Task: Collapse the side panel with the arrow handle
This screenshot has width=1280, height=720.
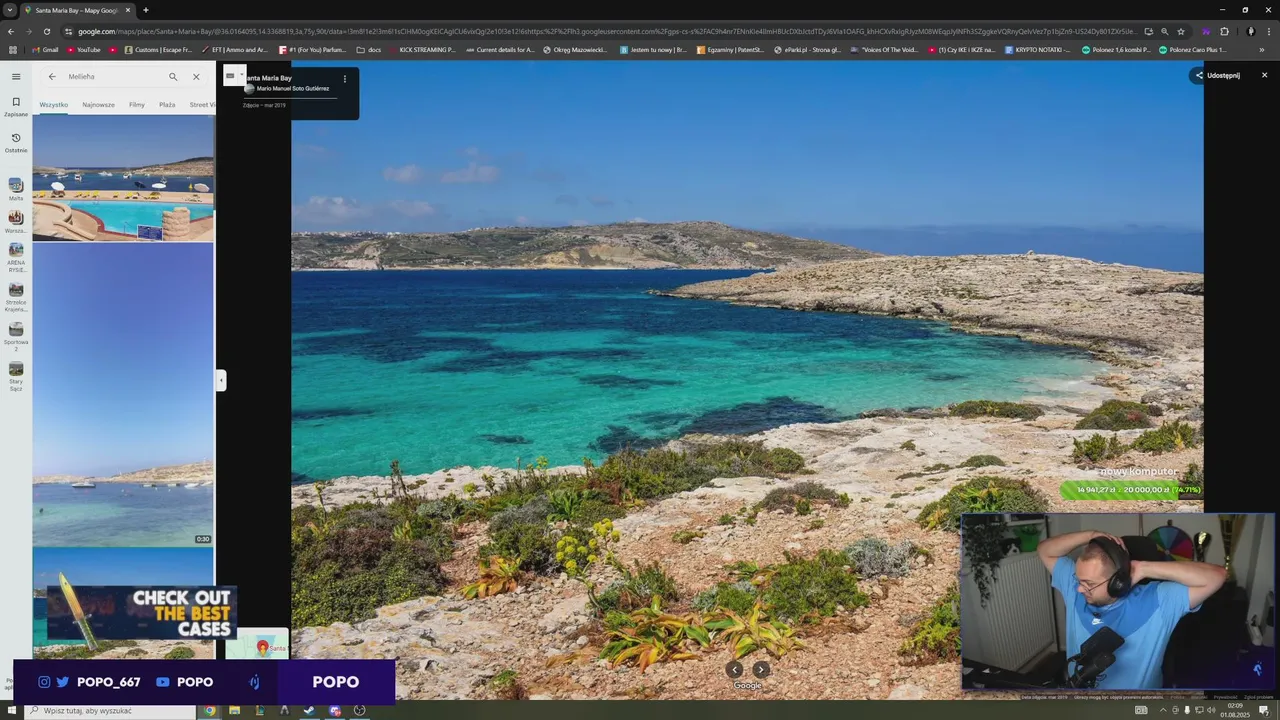Action: [221, 380]
